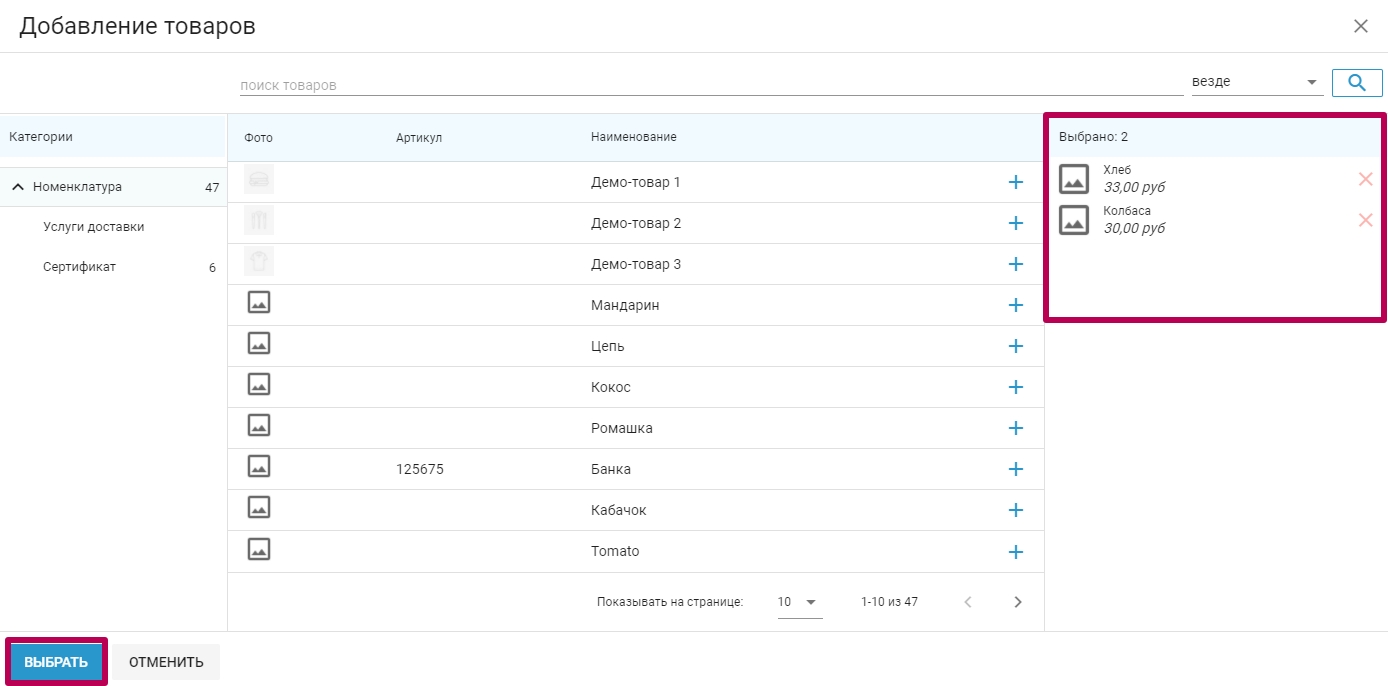Click photo placeholder for Ромашка
1388x686 pixels.
pyautogui.click(x=259, y=425)
